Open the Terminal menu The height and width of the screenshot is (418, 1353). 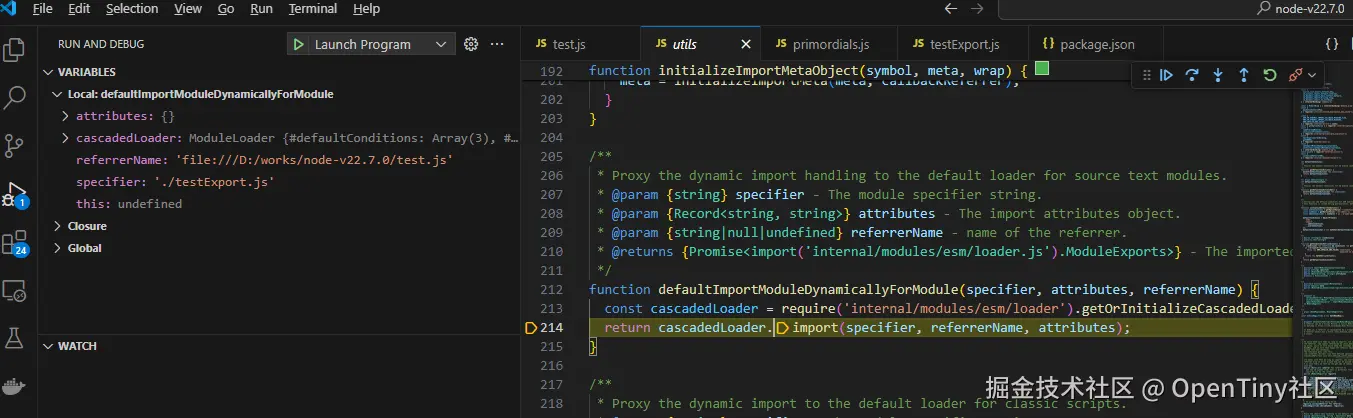313,9
